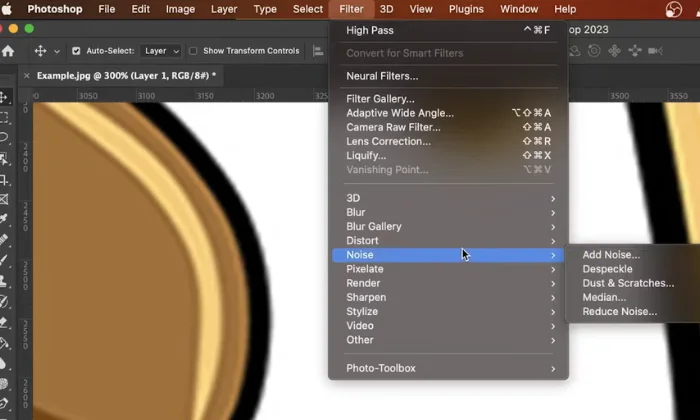
Task: Select the Object Selection tool
Action: tap(4, 158)
